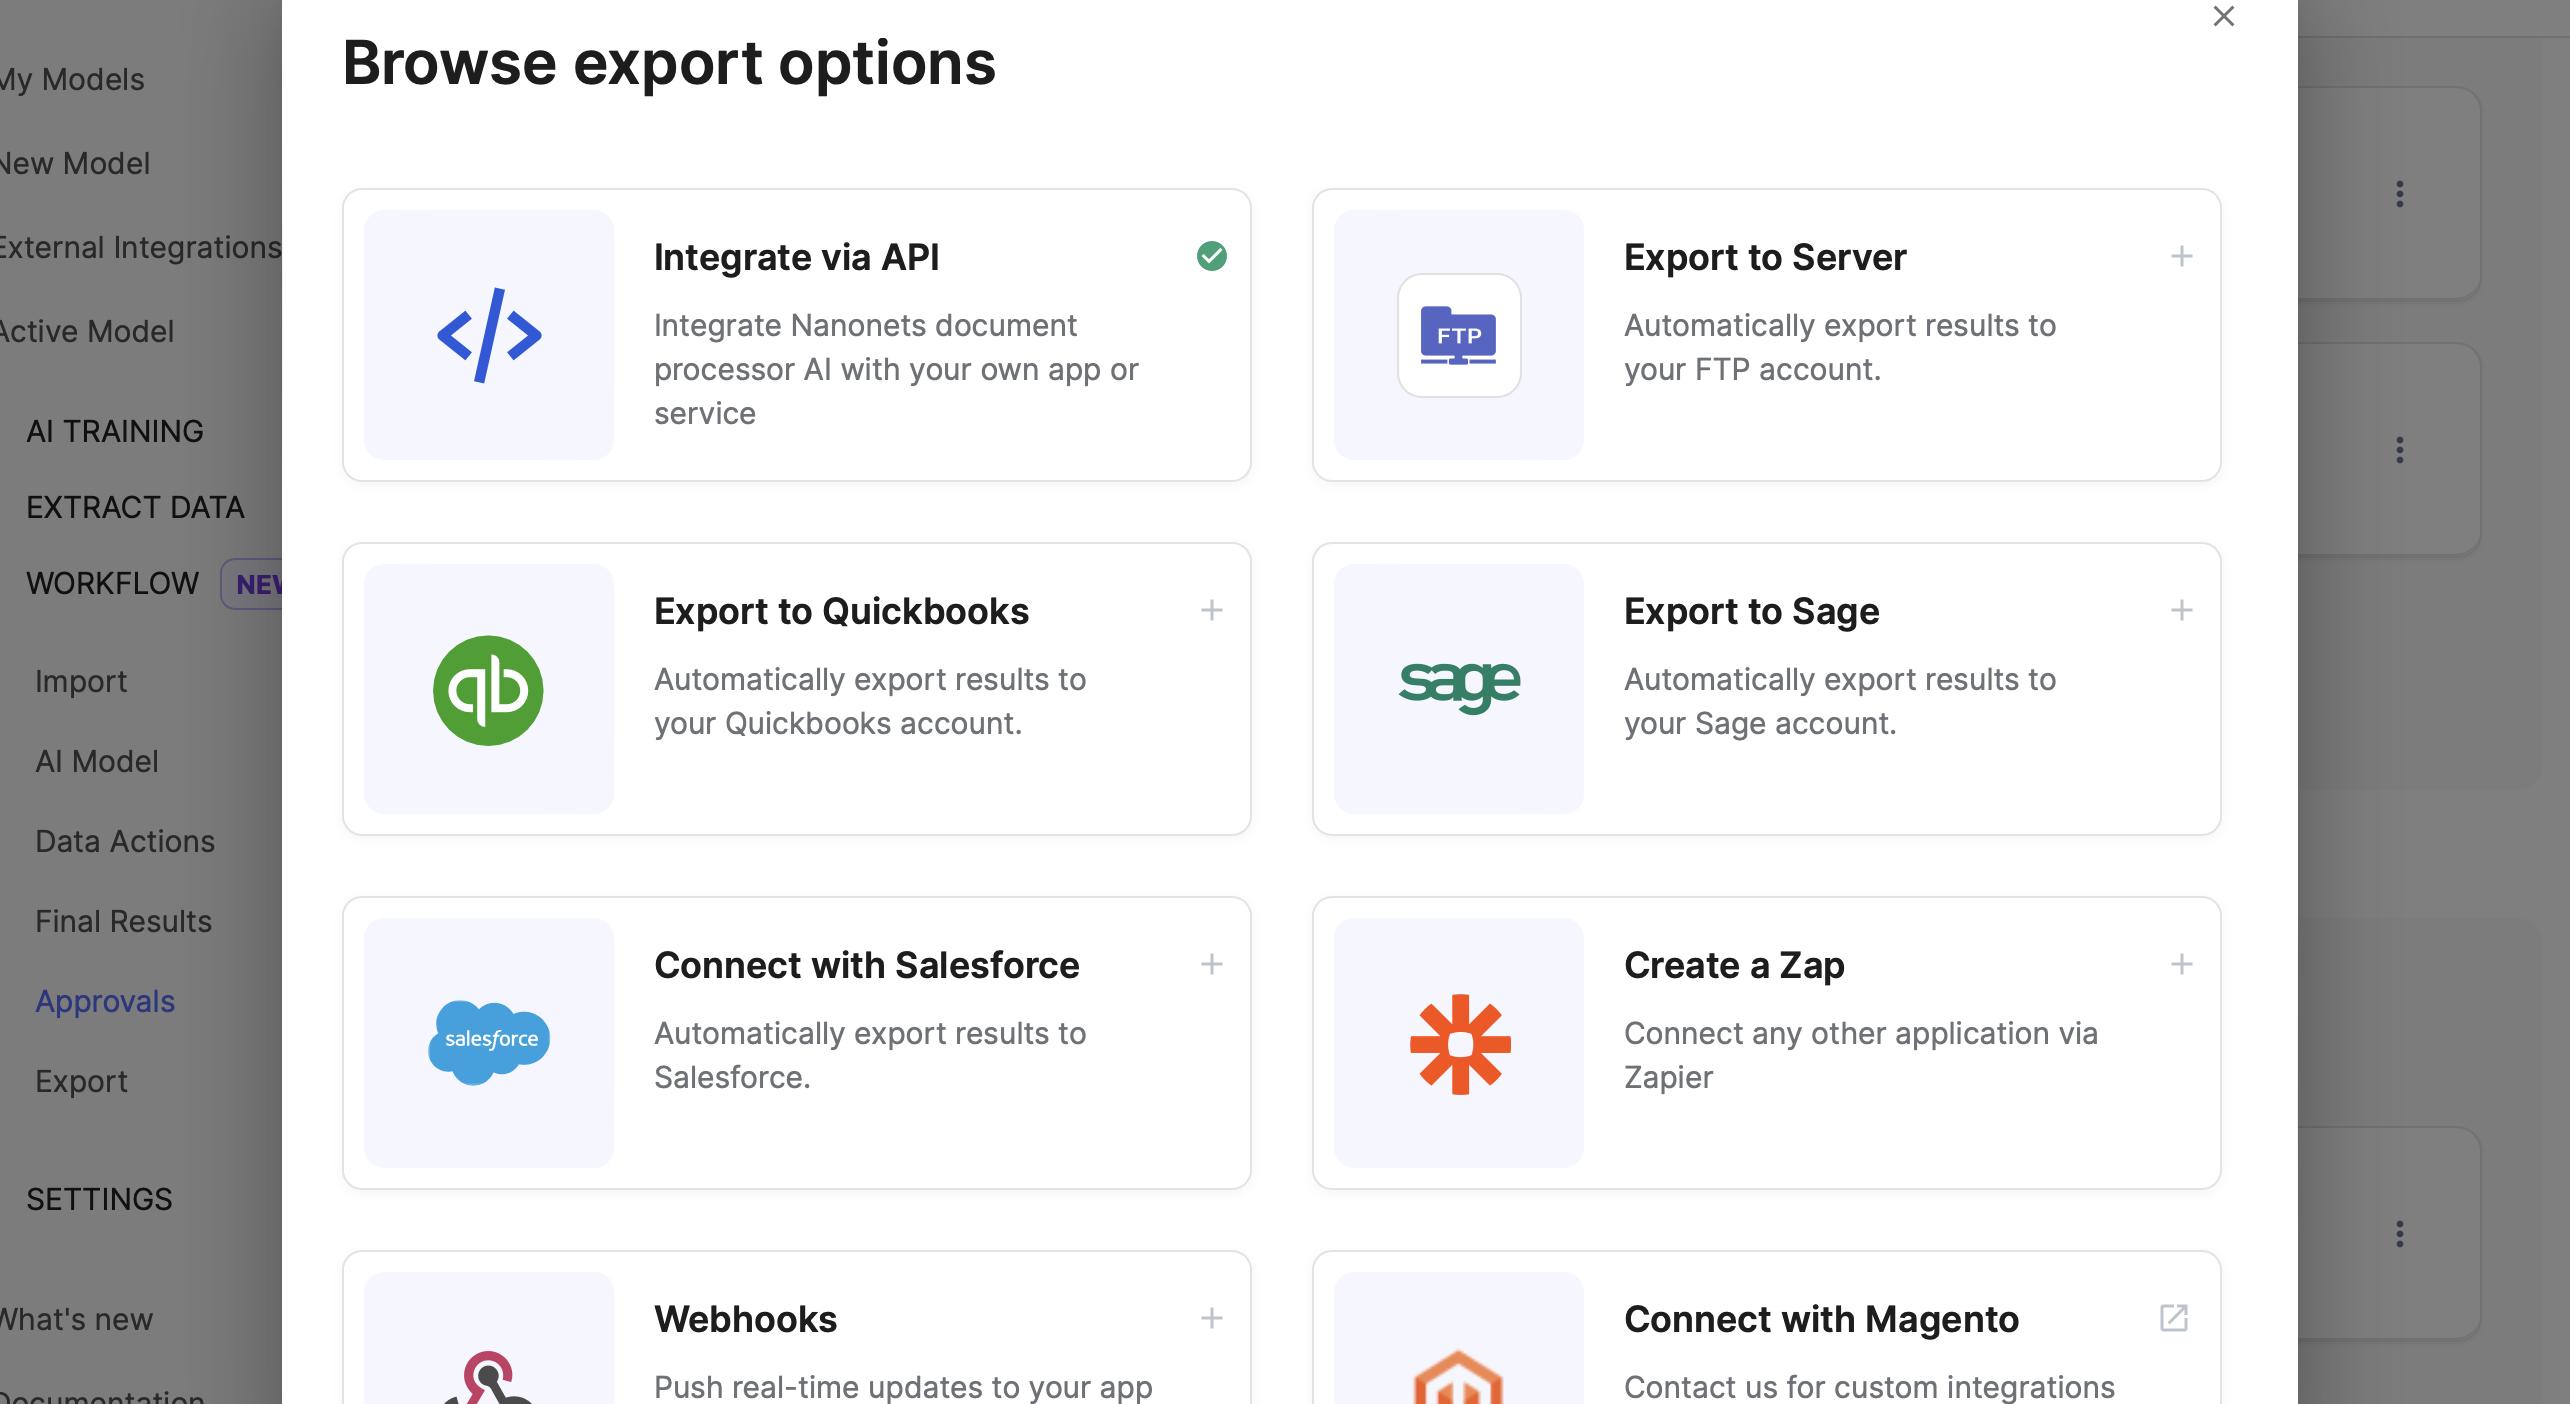
Task: Click the FTP server icon
Action: [1459, 335]
